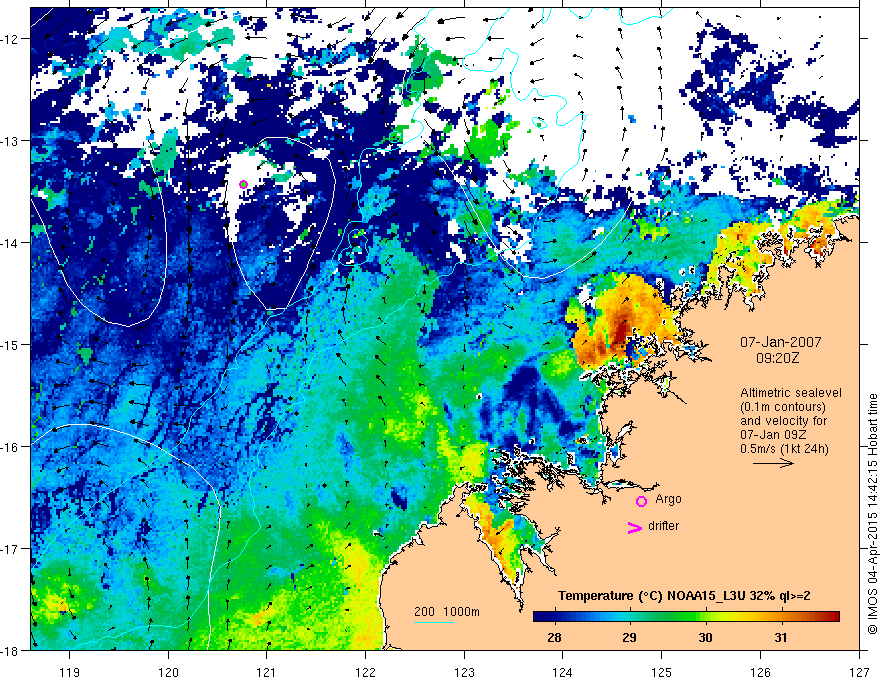Screen dimensions: 880x680
Task: Click the IMOS copyright timestamp text
Action: (x=872, y=514)
